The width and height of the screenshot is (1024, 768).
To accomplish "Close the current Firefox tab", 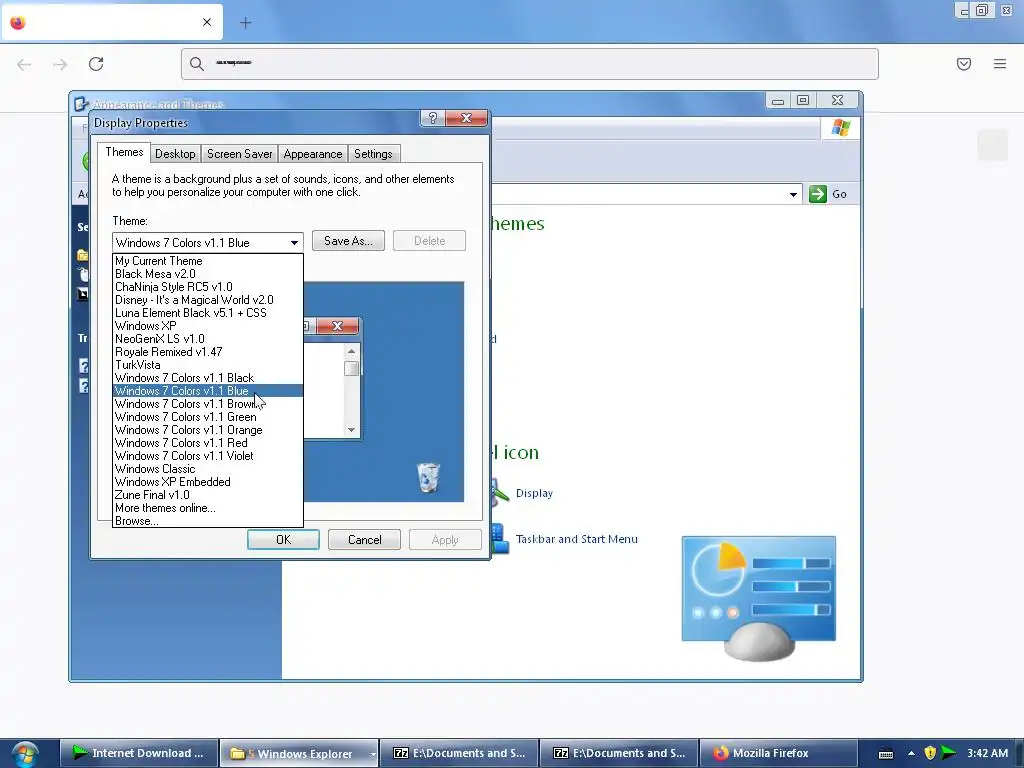I will coord(207,22).
